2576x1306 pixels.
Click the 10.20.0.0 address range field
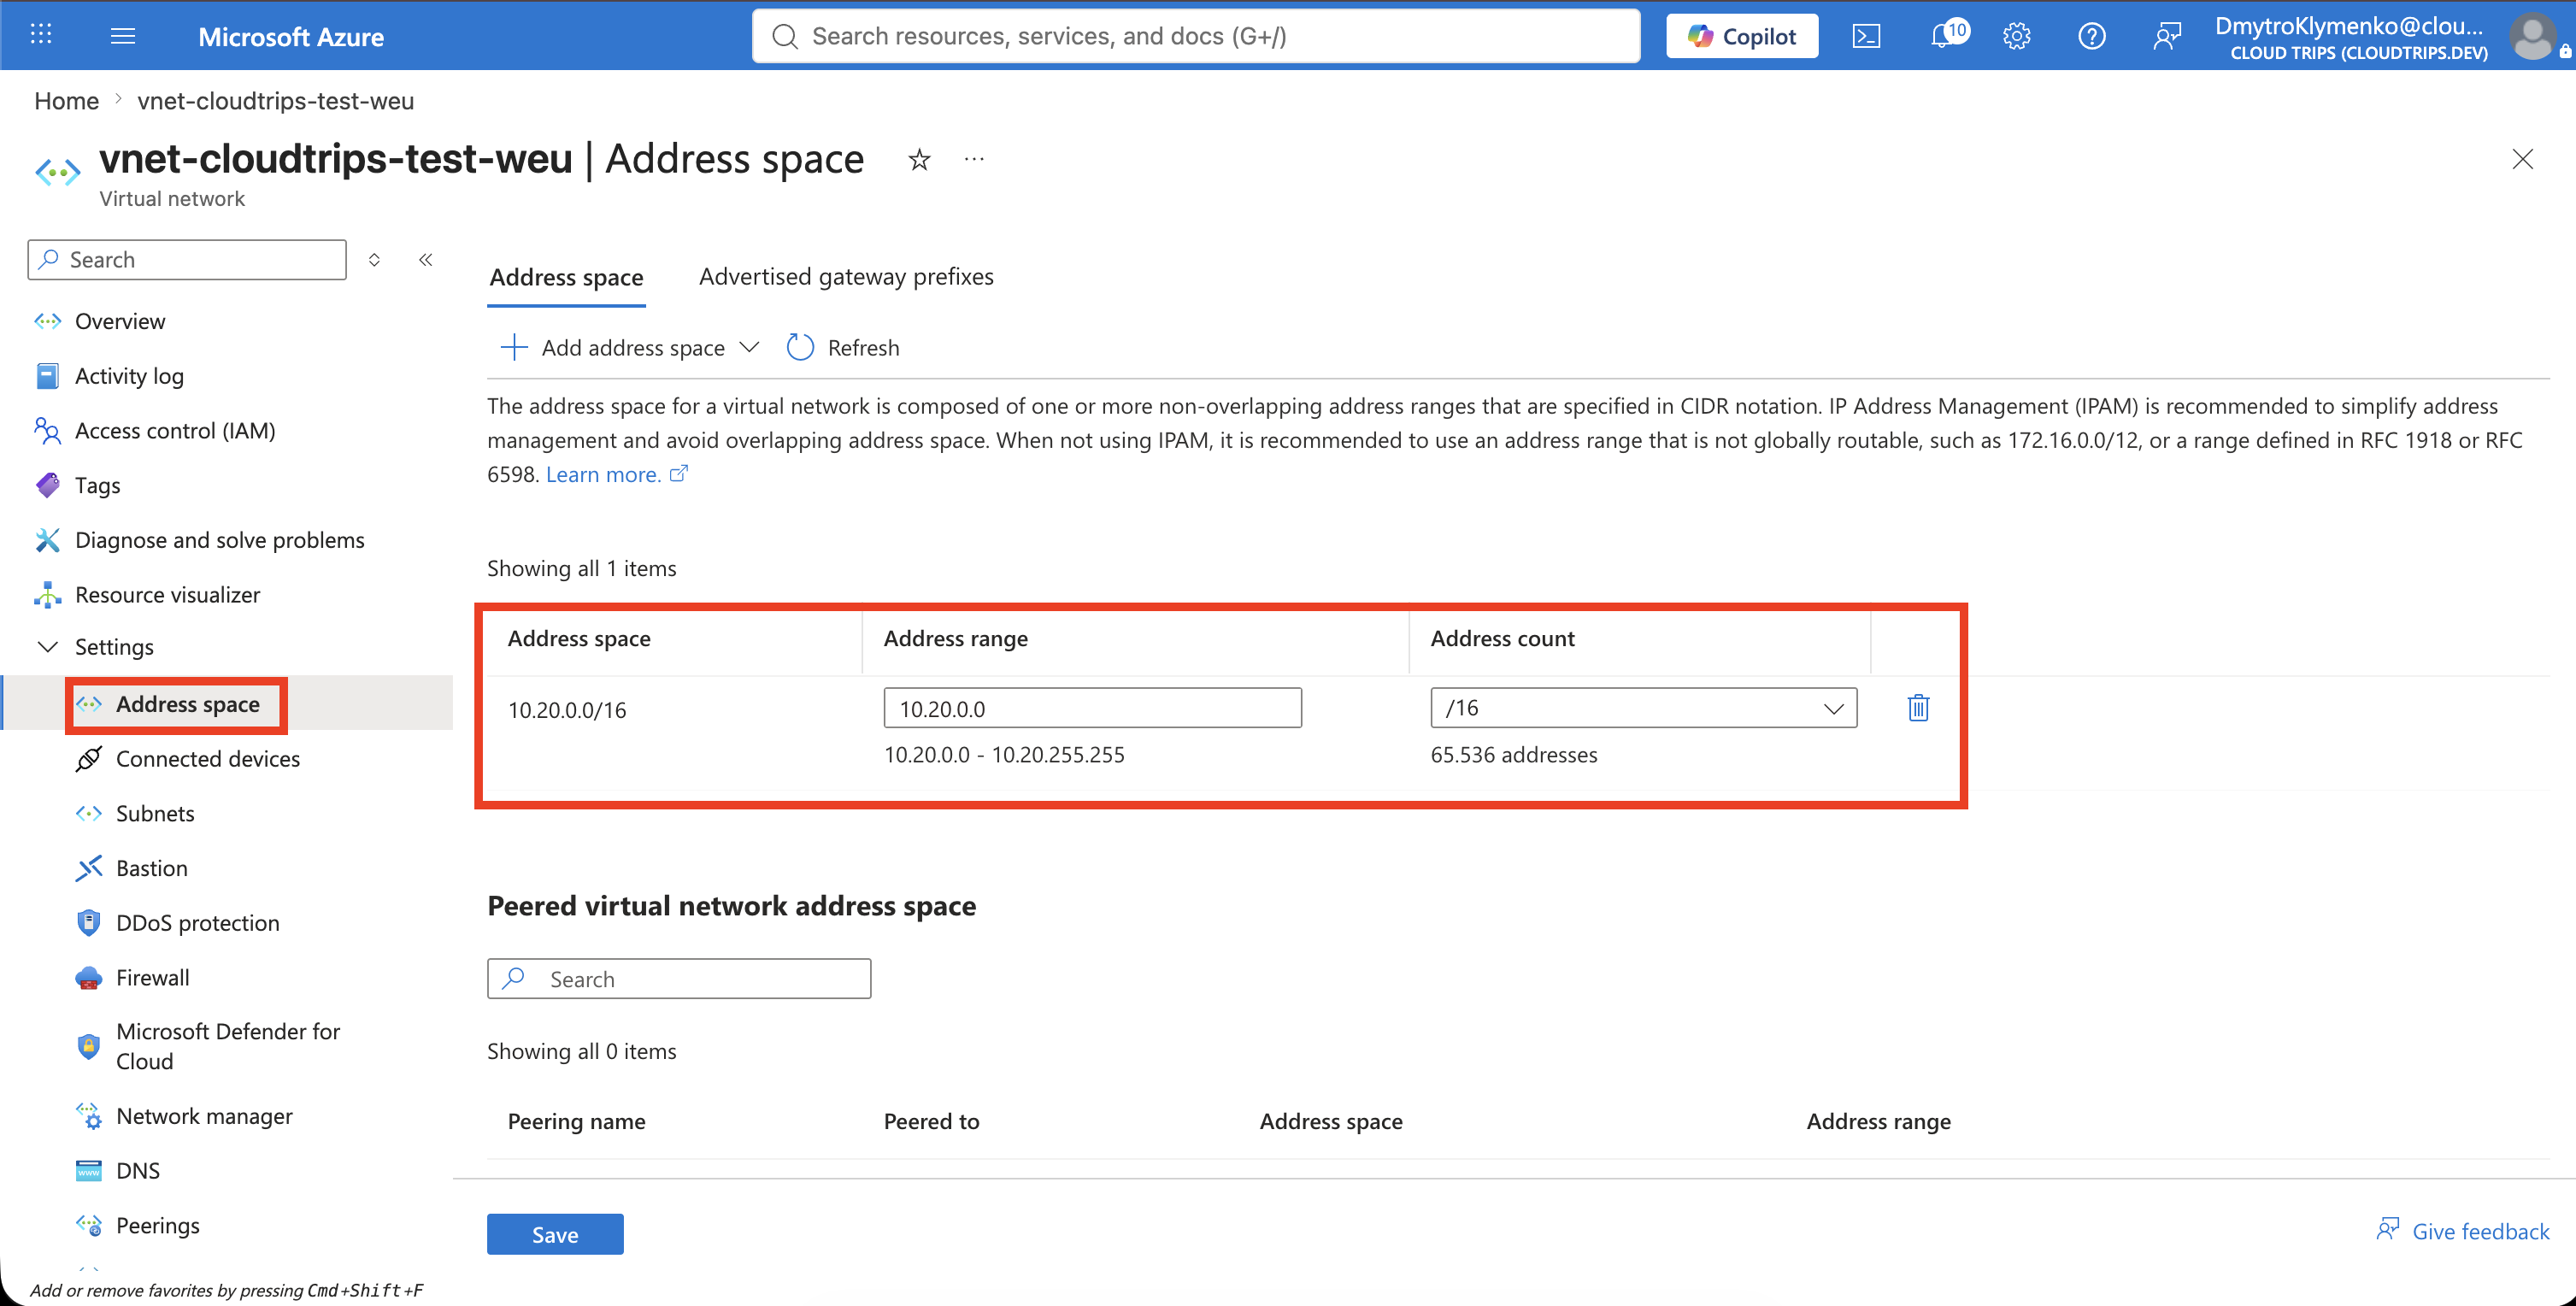pos(1092,708)
